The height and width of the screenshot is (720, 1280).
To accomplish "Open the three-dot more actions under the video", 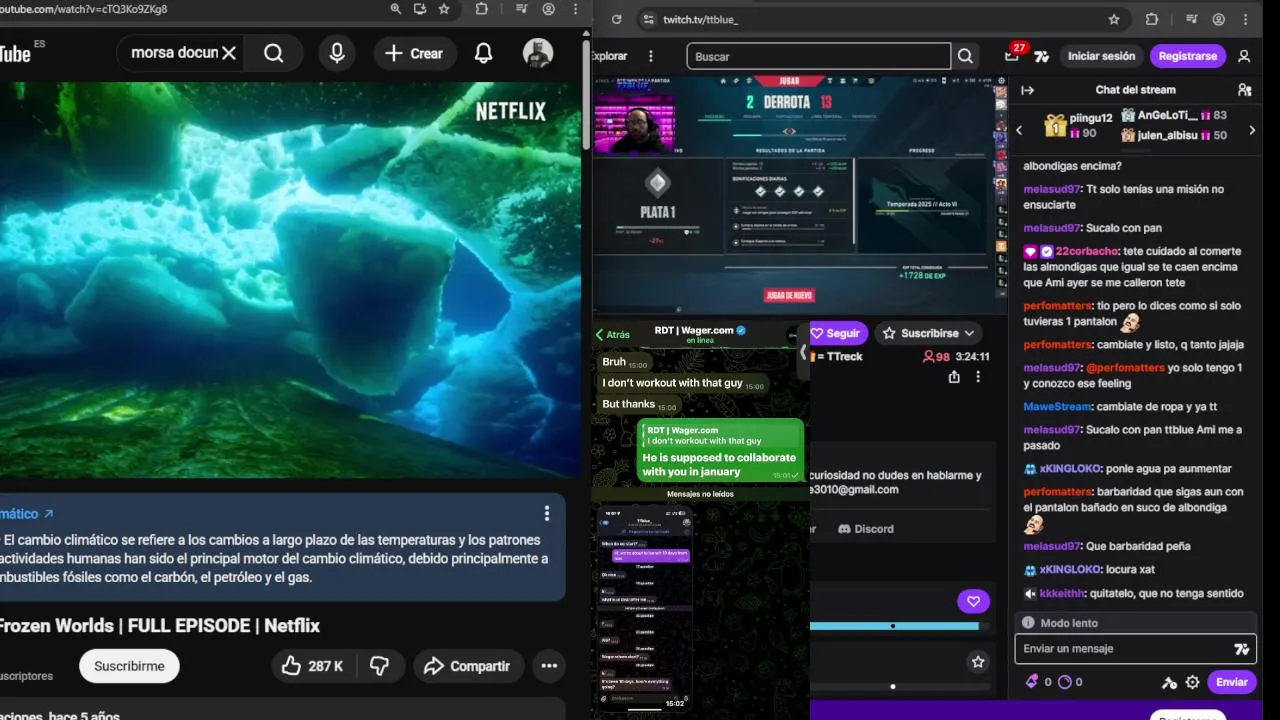I will point(549,666).
